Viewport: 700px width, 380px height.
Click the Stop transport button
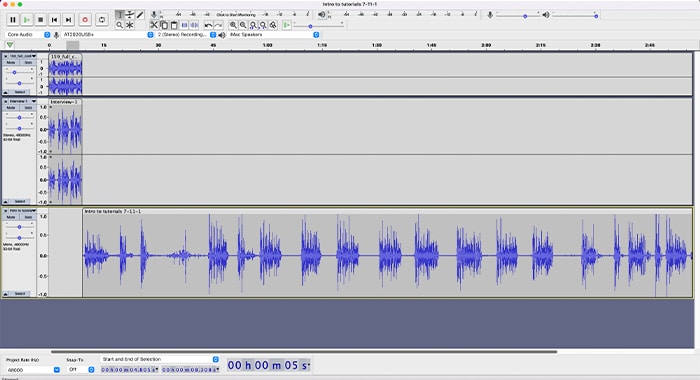pos(41,20)
